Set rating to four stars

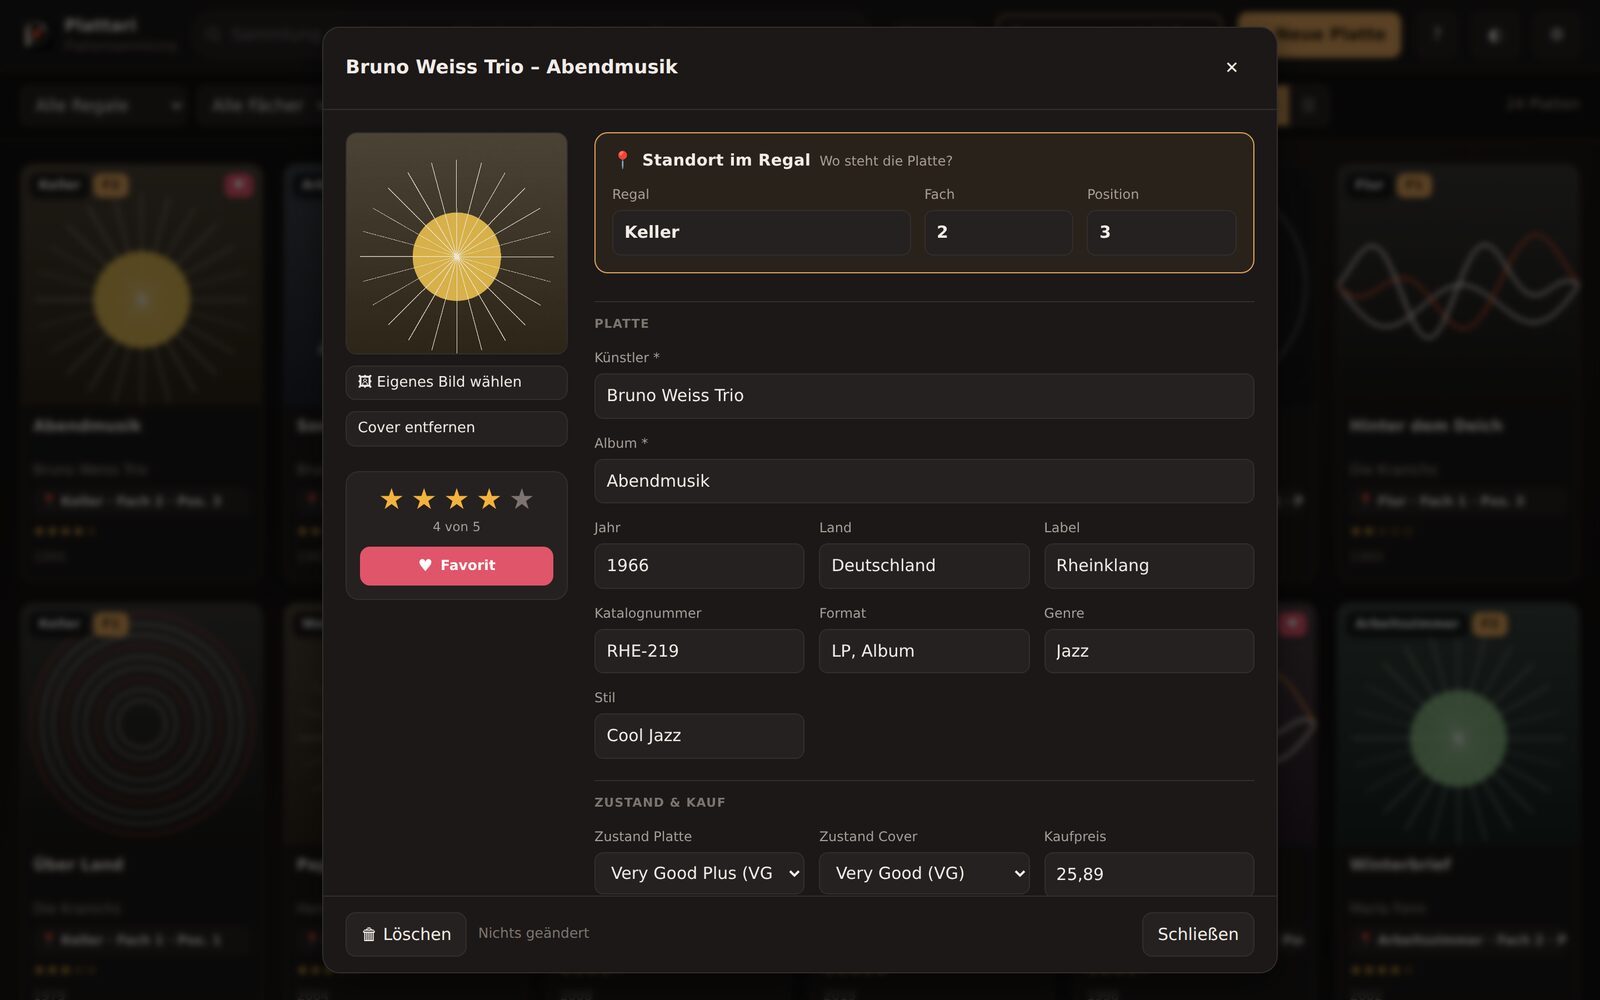pyautogui.click(x=489, y=499)
